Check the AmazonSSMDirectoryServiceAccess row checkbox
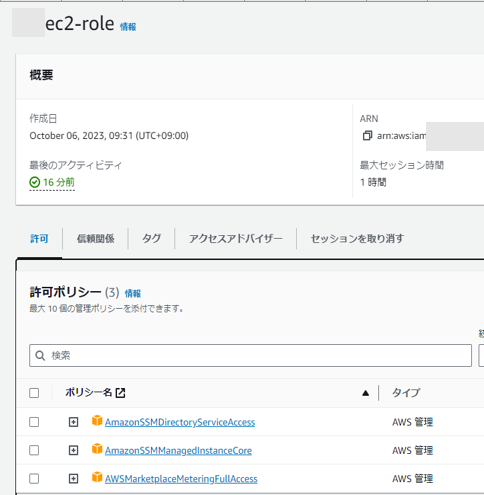 34,422
